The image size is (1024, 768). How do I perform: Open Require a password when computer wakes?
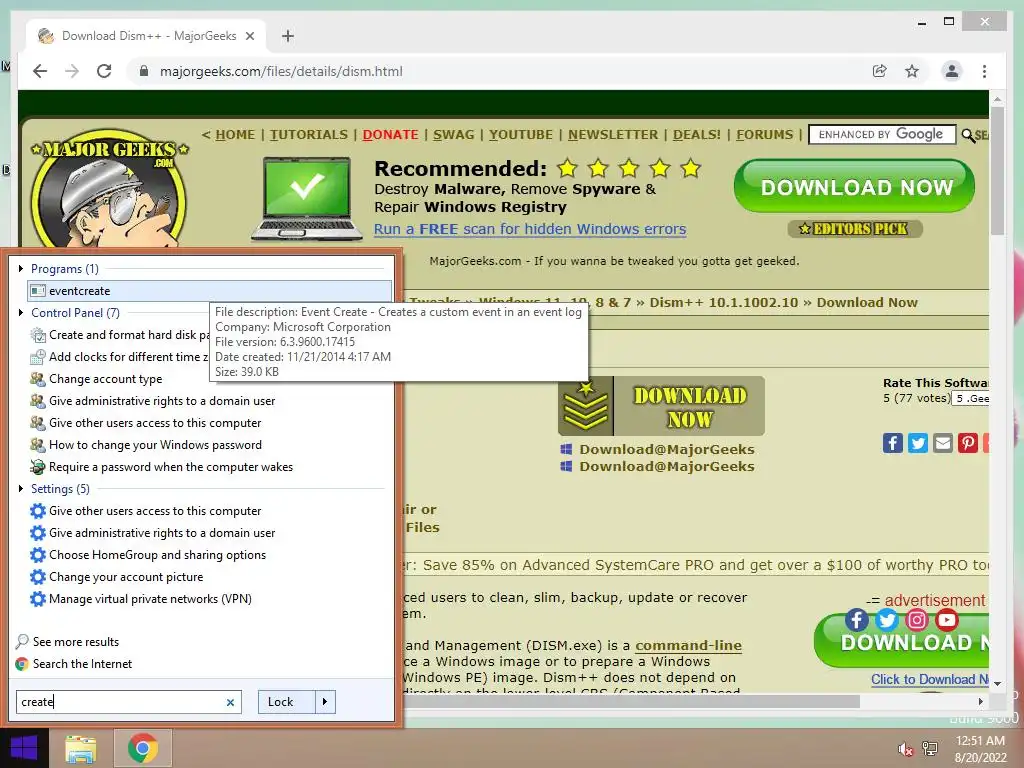pos(171,467)
